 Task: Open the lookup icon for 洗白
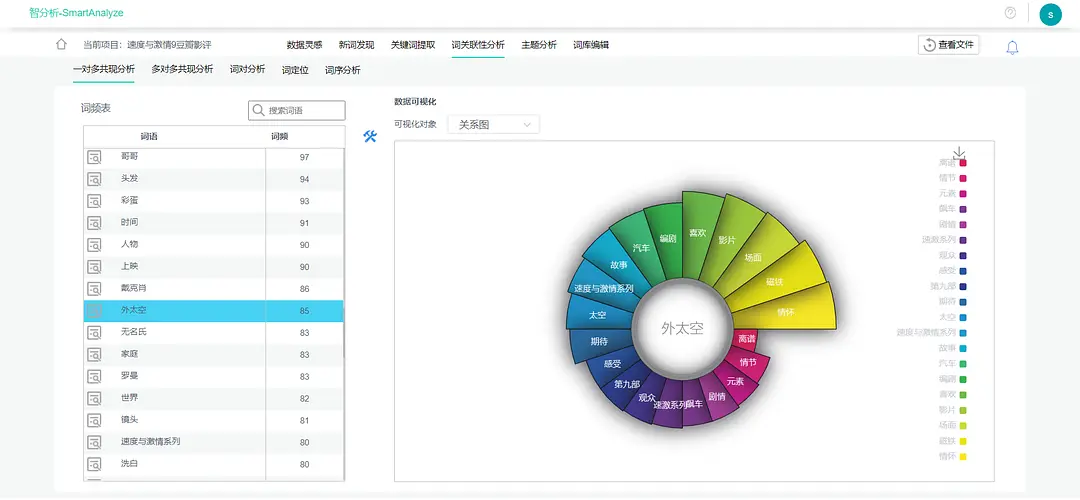[94, 464]
